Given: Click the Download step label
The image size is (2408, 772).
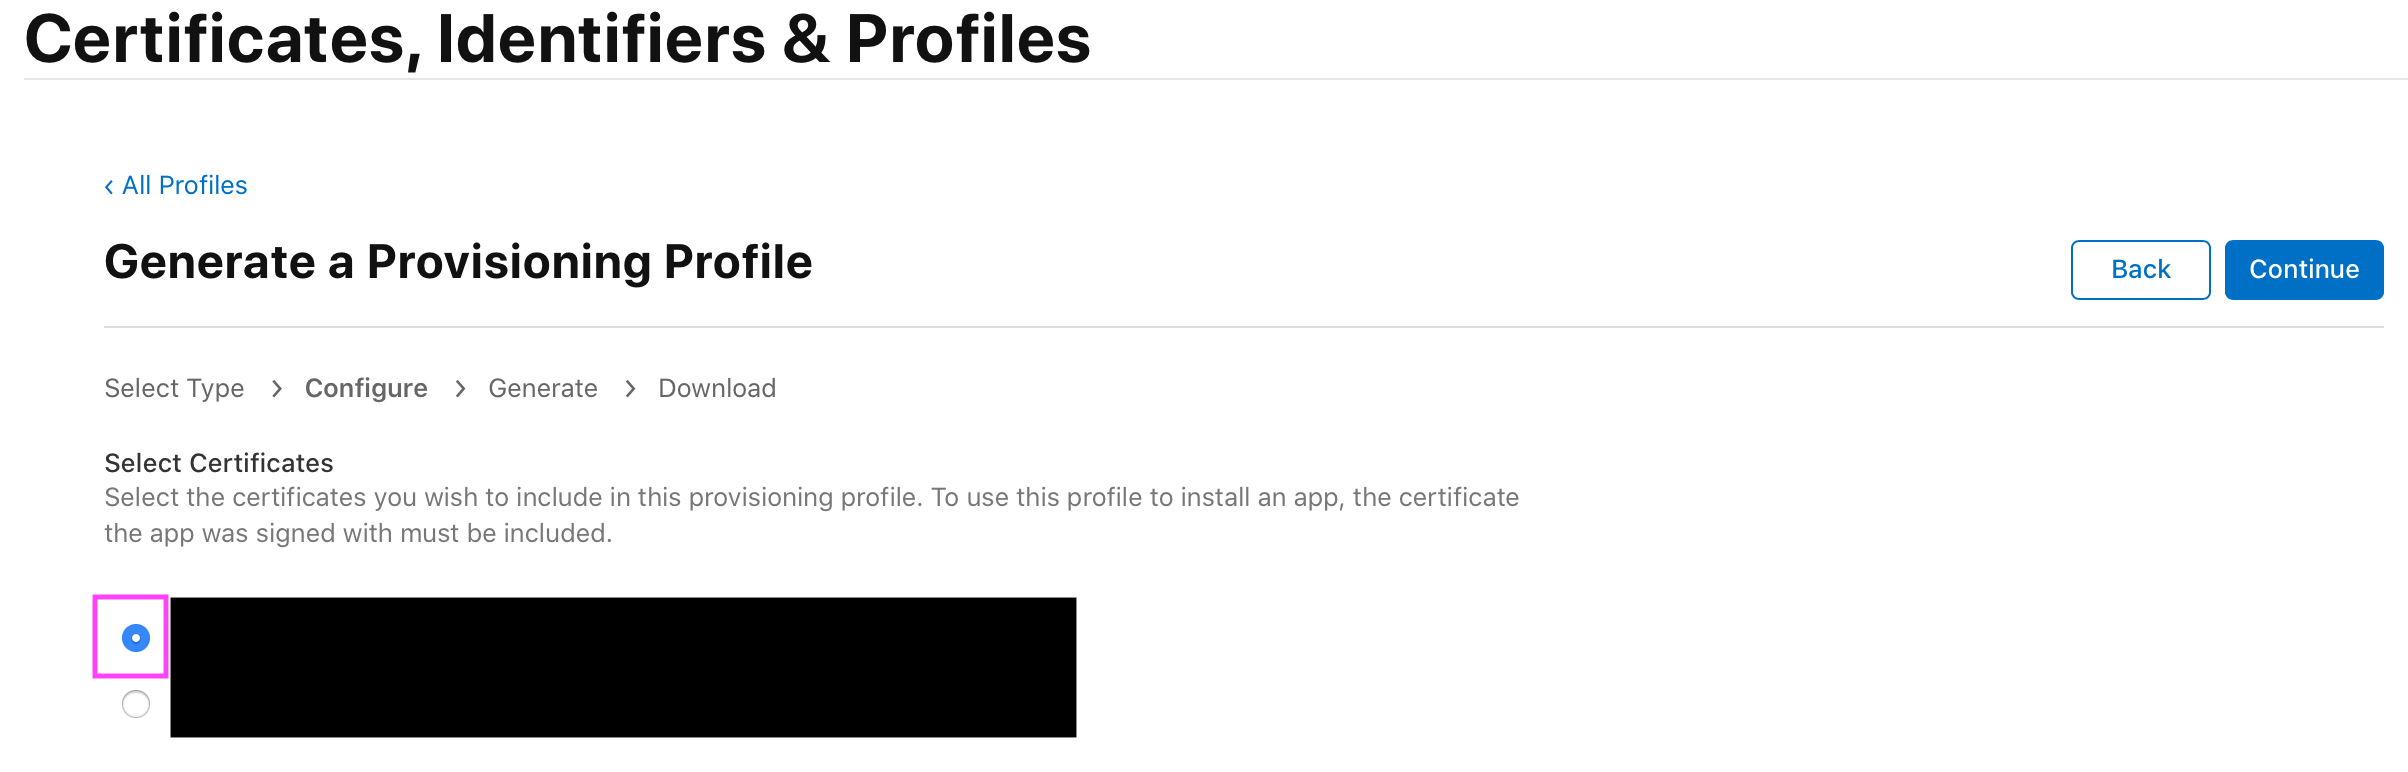Looking at the screenshot, I should [x=717, y=389].
